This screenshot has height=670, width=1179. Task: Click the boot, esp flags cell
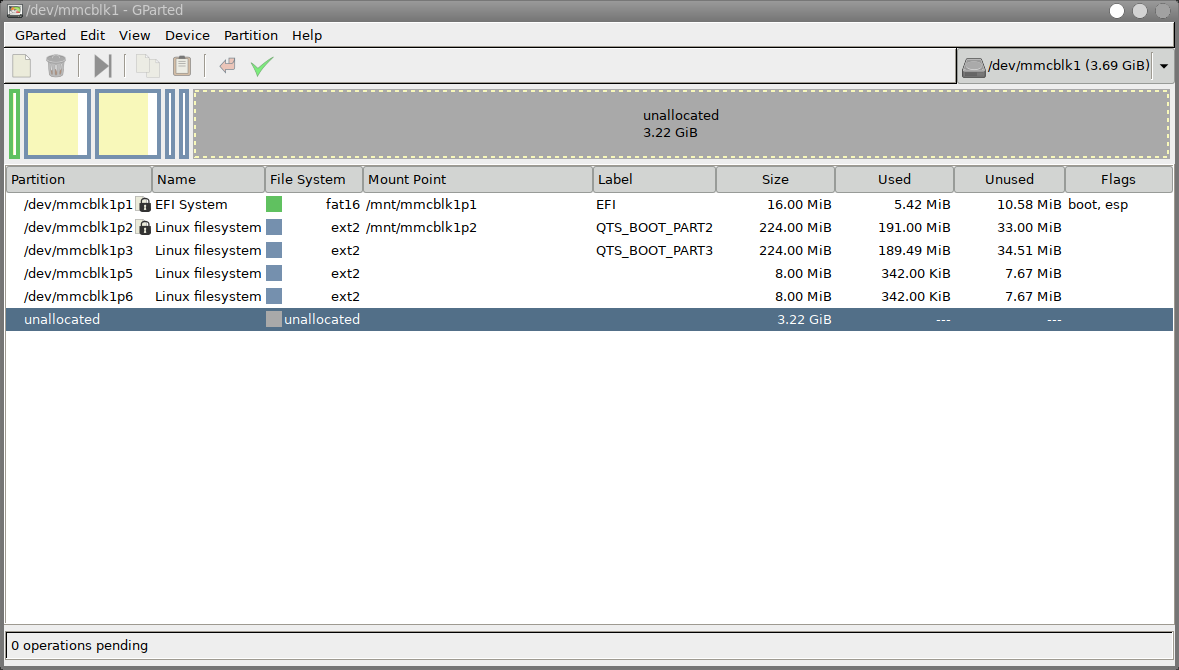click(x=1098, y=205)
